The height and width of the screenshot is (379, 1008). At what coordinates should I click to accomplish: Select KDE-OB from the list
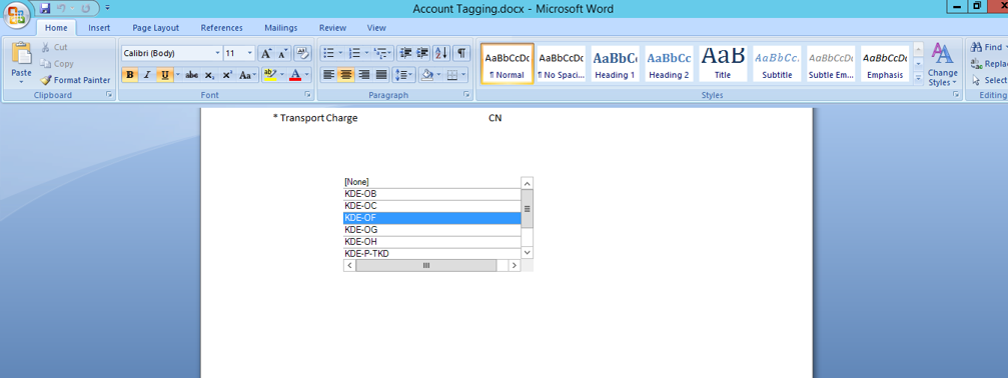pos(432,194)
